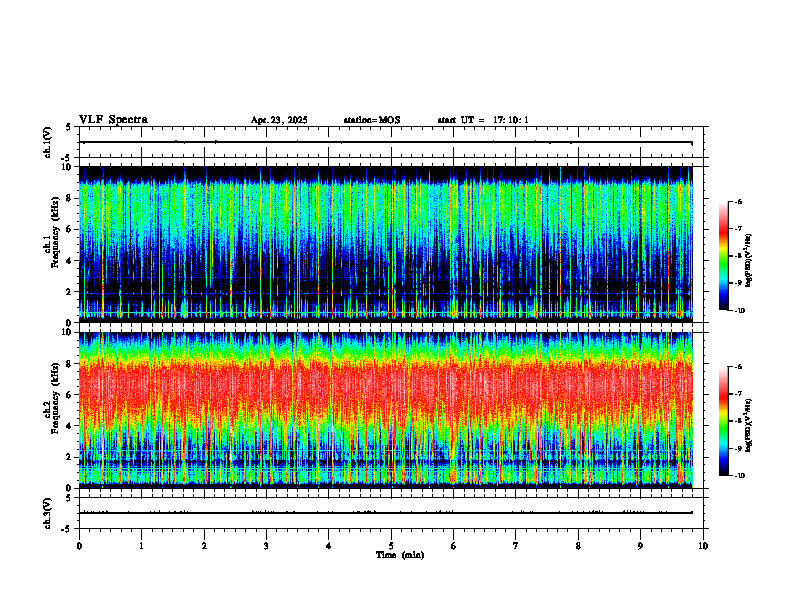Select the date "Apr. 23, 2025"

[x=279, y=120]
